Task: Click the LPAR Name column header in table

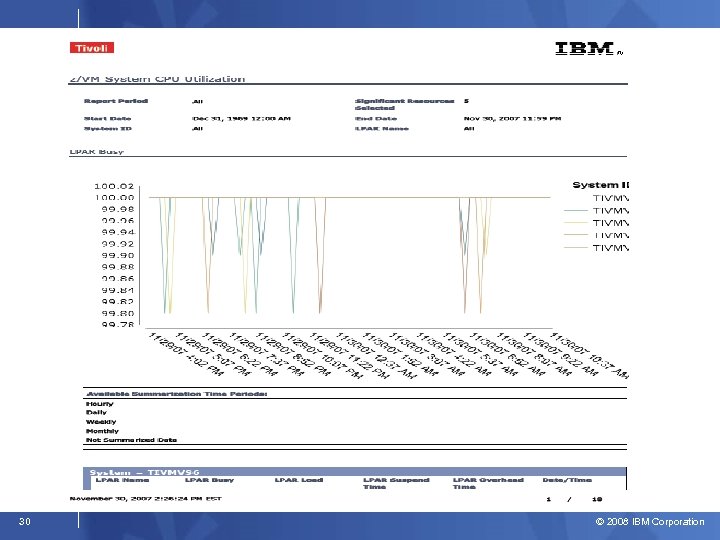Action: pyautogui.click(x=122, y=480)
